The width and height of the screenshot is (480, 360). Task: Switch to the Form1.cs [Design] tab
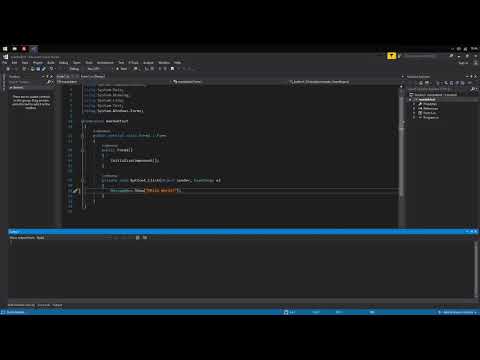[x=93, y=76]
